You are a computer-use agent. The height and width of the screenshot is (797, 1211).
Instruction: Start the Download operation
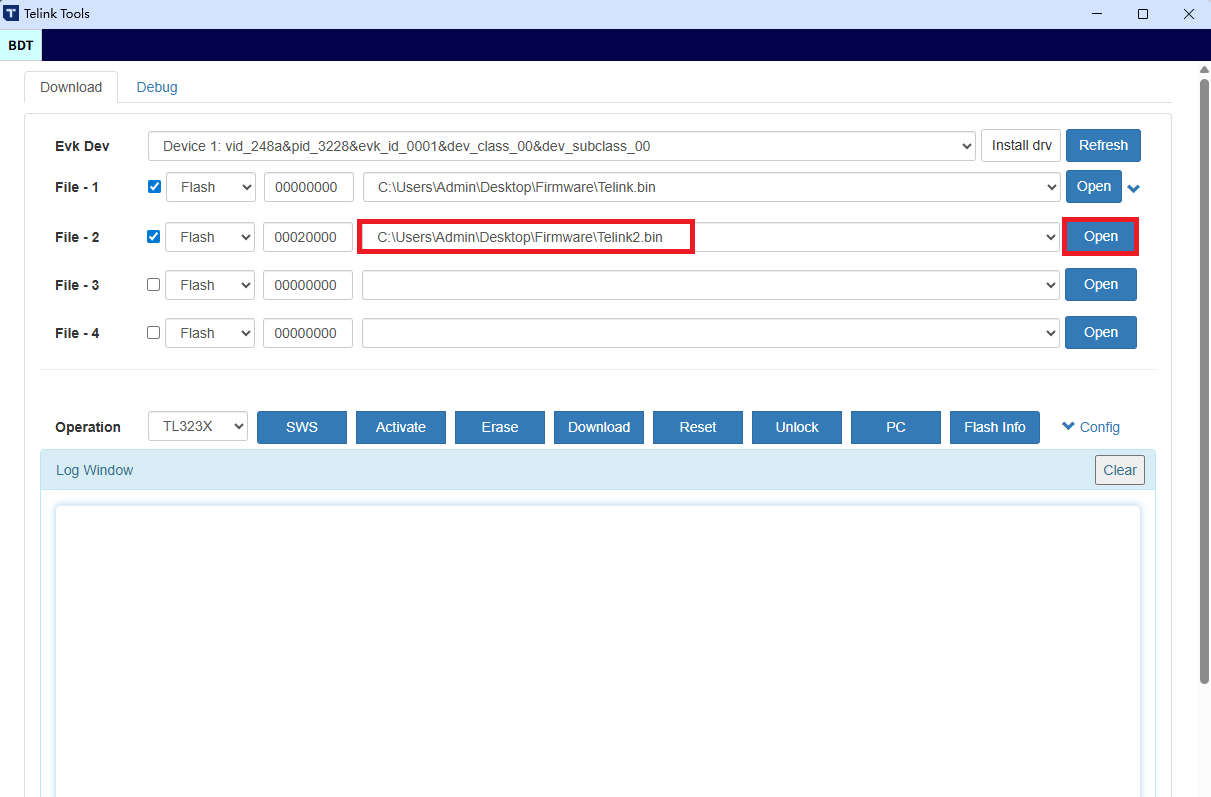pyautogui.click(x=598, y=427)
